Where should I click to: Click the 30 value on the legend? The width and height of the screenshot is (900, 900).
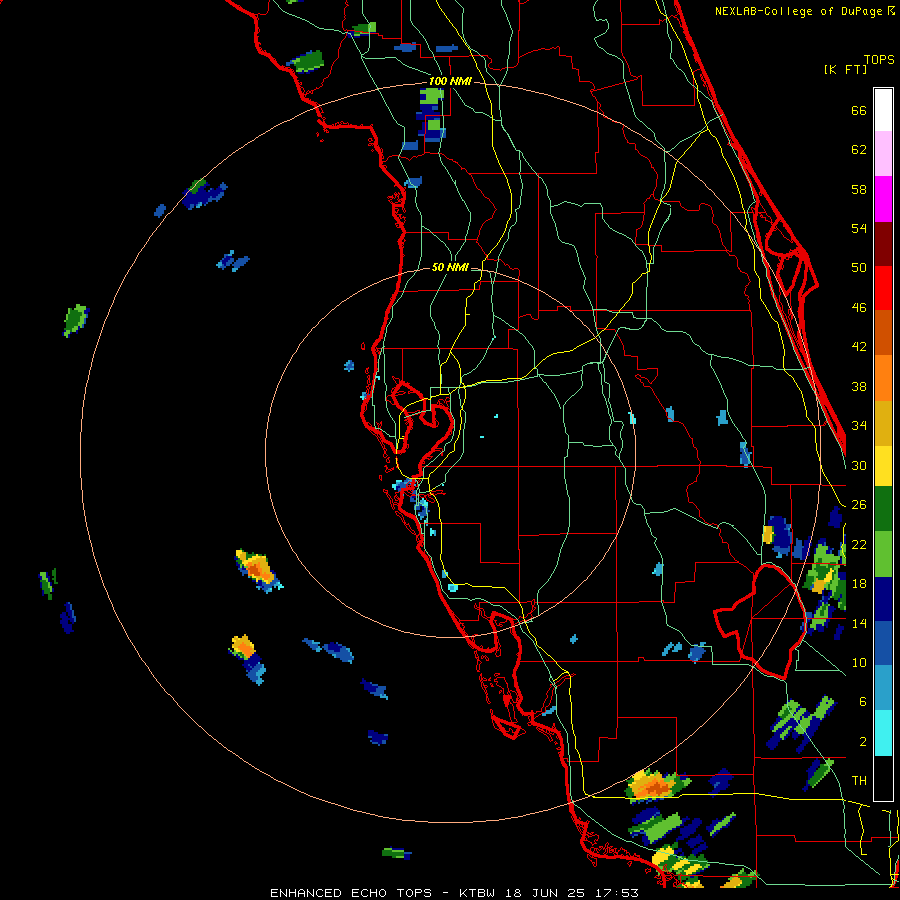coord(859,465)
